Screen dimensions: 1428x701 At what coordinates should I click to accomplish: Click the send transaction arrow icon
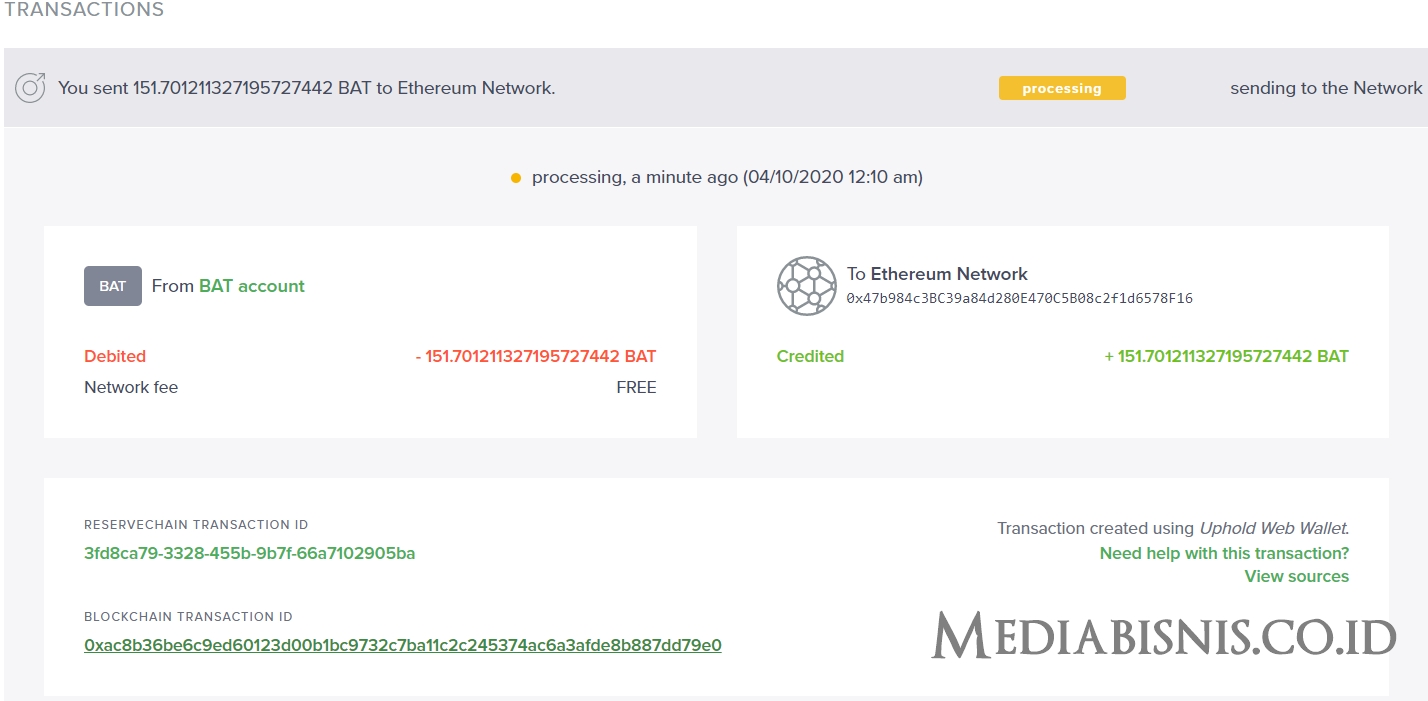coord(30,87)
